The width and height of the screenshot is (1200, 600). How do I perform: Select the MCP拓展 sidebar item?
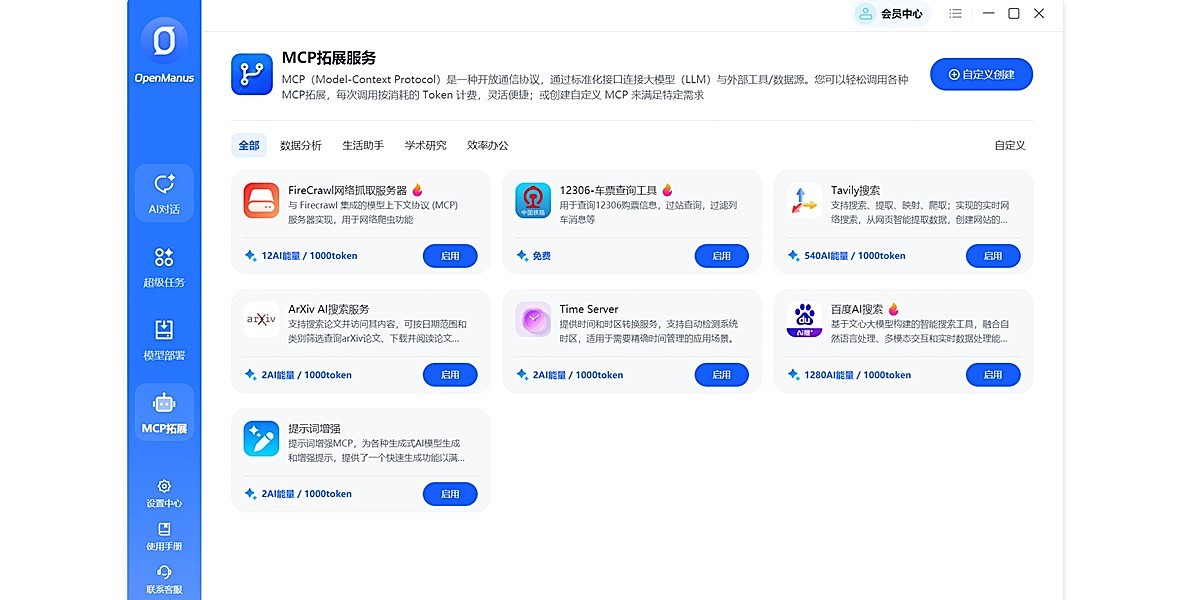click(164, 412)
